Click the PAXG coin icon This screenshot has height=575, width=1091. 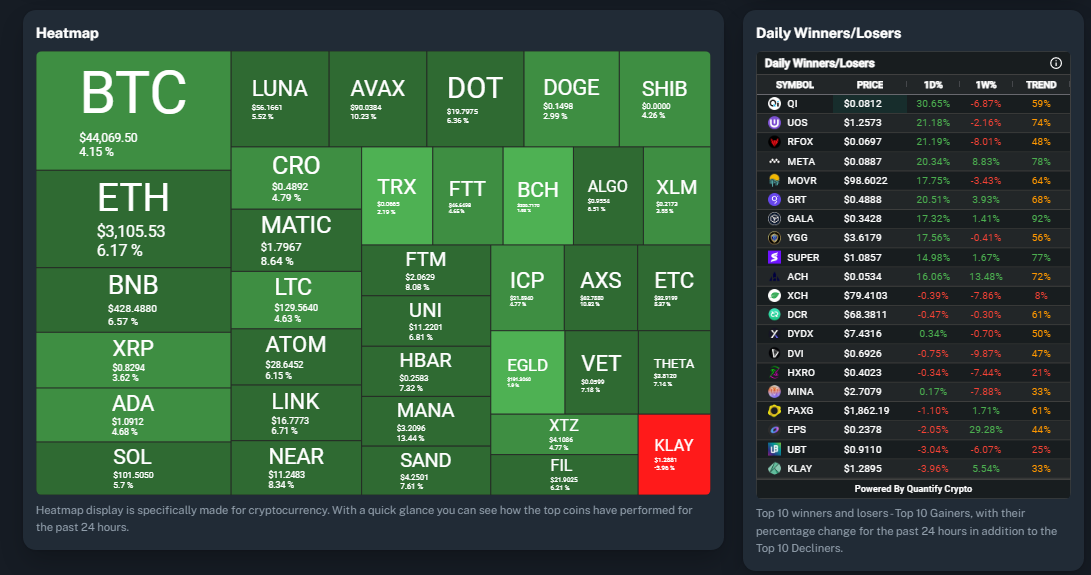[774, 410]
